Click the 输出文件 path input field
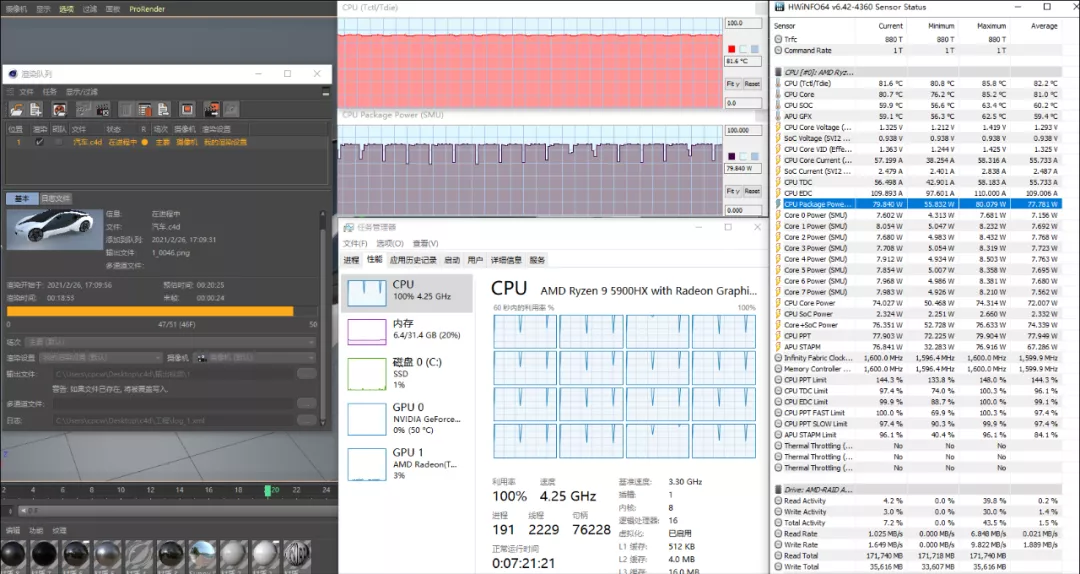 click(174, 373)
